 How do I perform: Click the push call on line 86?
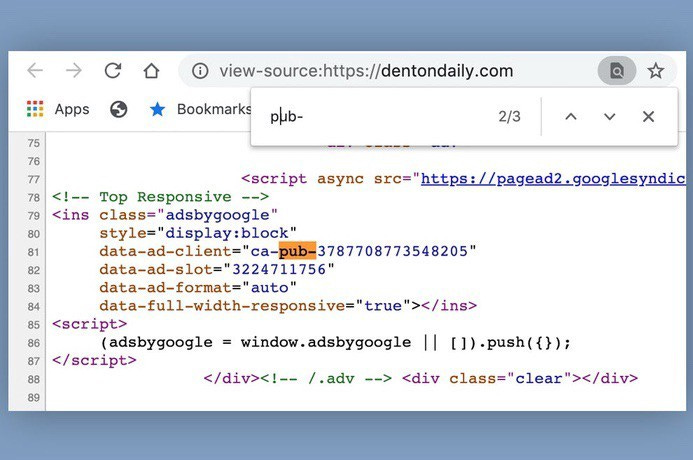529,342
